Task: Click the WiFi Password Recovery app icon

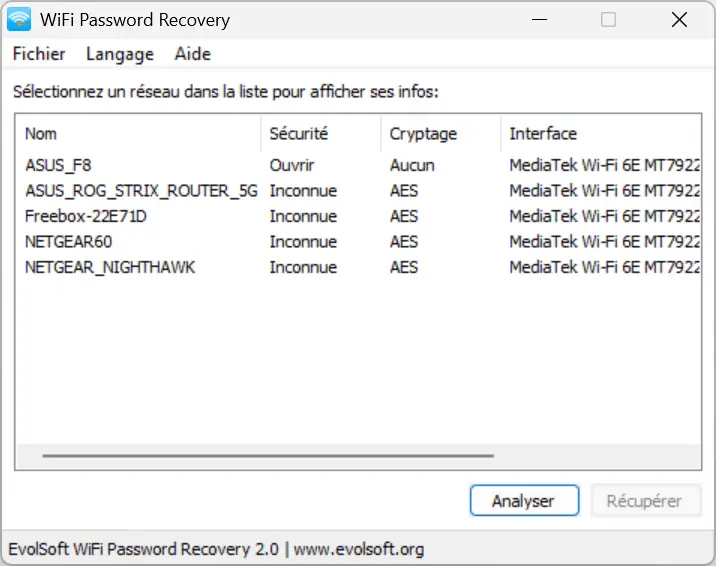Action: (19, 19)
